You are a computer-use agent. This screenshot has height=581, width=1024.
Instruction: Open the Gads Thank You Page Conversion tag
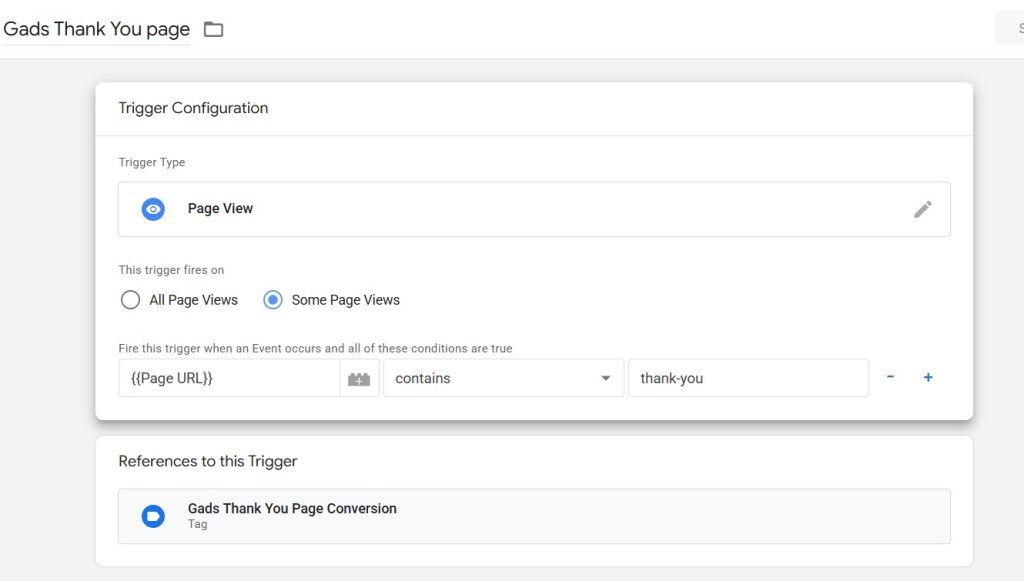(x=290, y=508)
